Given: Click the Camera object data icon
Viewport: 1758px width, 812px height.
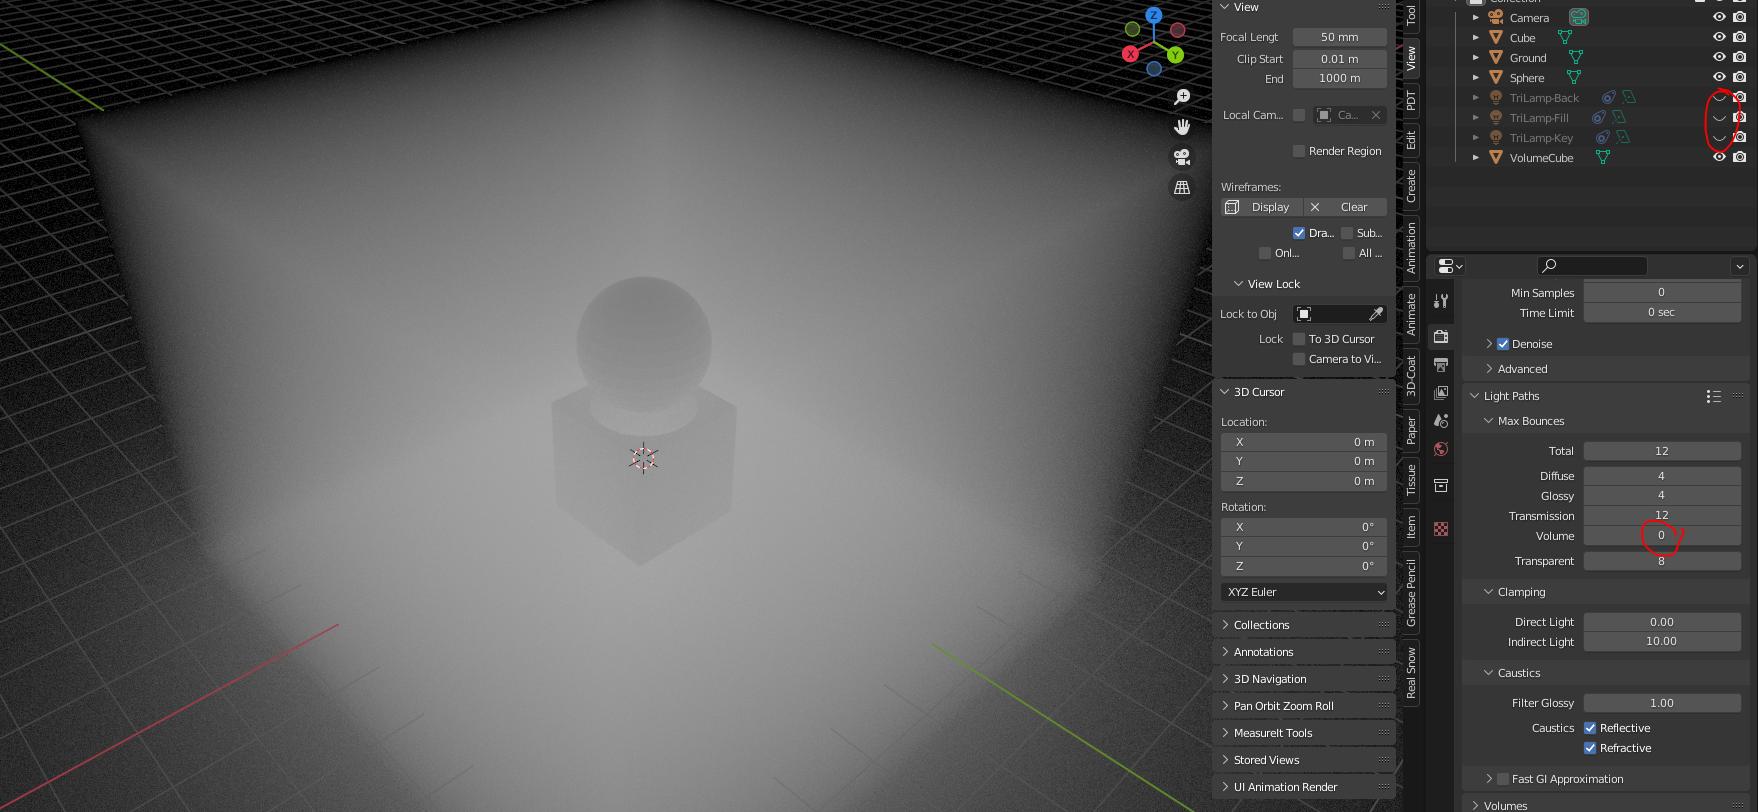Looking at the screenshot, I should click(1578, 17).
